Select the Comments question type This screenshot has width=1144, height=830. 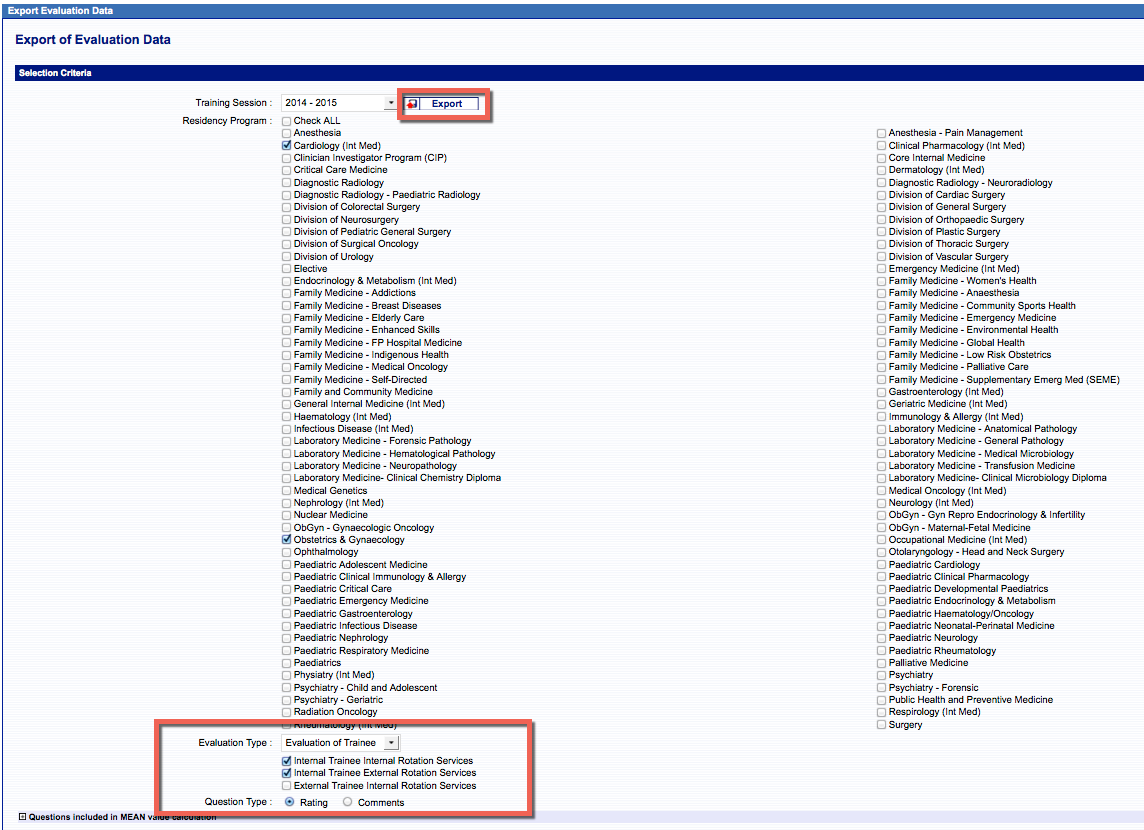click(348, 802)
